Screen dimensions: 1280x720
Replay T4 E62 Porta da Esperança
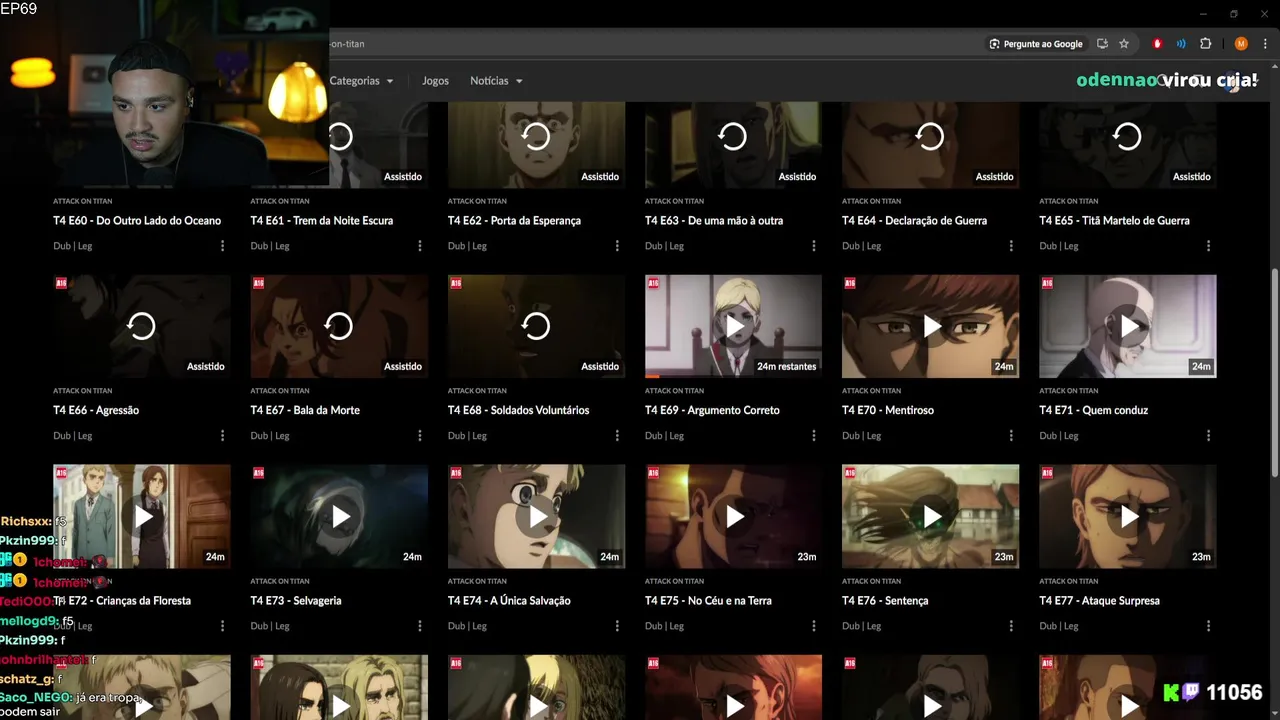point(536,136)
